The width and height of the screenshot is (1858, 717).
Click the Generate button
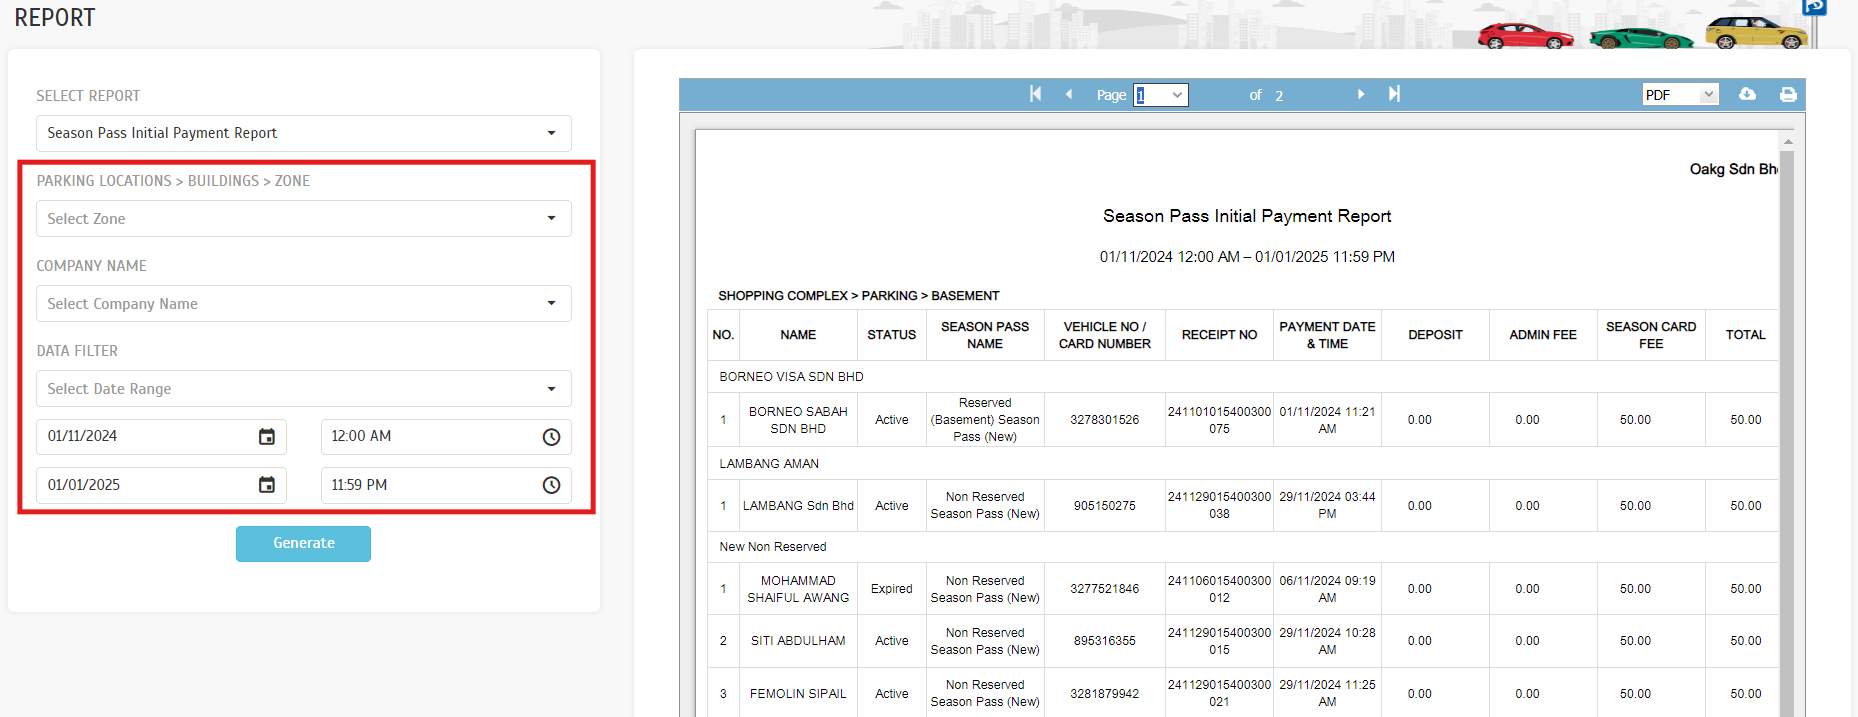[303, 543]
